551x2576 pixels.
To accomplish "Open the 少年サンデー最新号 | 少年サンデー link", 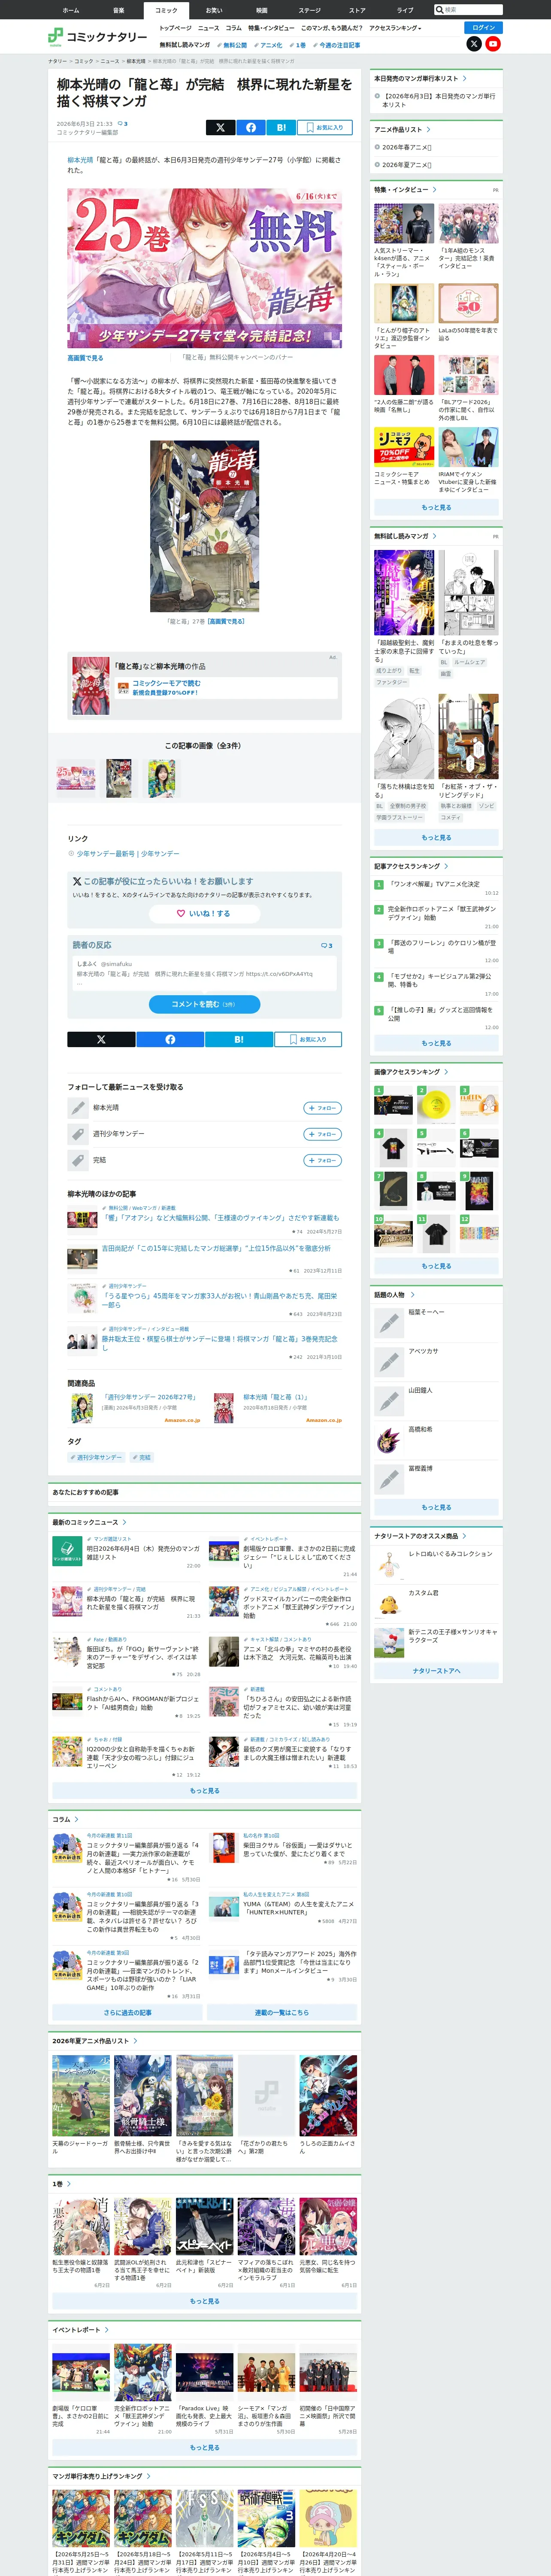I will [128, 854].
